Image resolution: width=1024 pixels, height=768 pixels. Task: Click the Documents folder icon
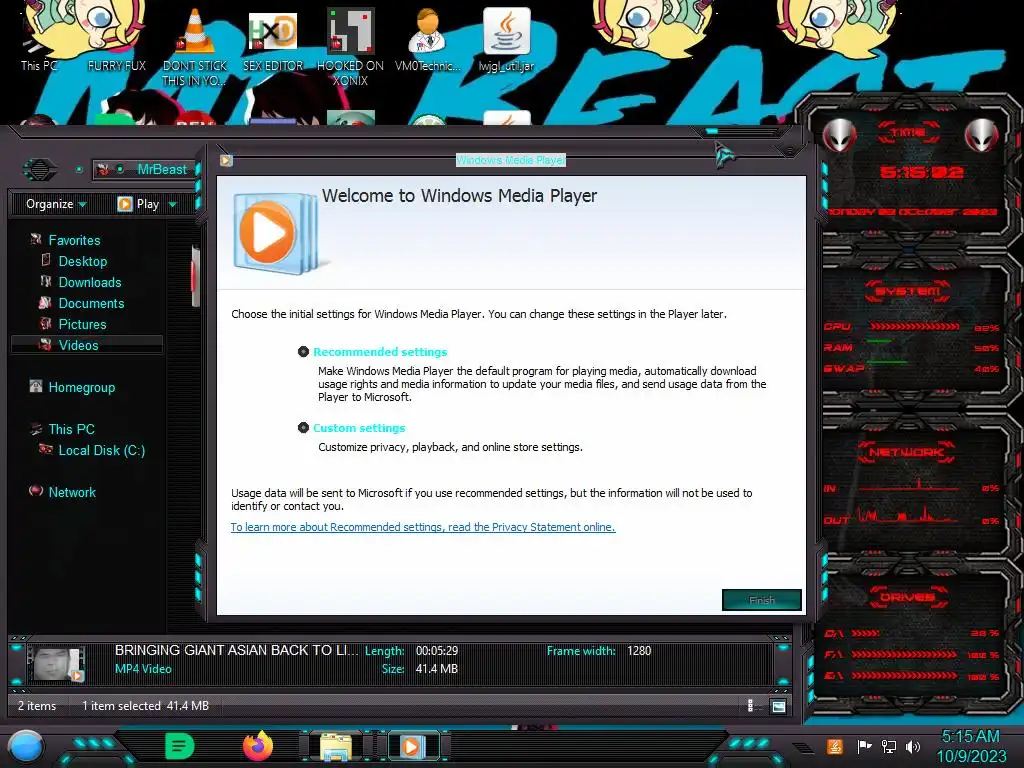click(x=45, y=303)
